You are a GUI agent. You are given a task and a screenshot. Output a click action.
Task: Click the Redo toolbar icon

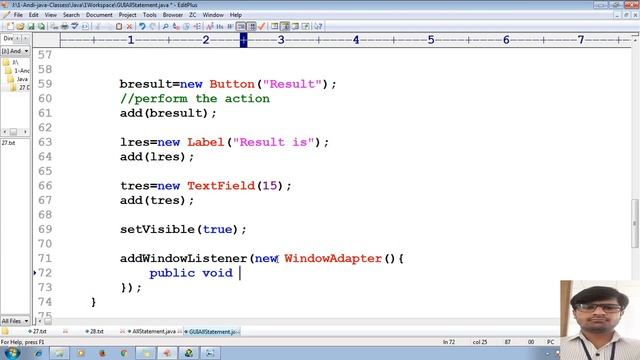click(153, 27)
